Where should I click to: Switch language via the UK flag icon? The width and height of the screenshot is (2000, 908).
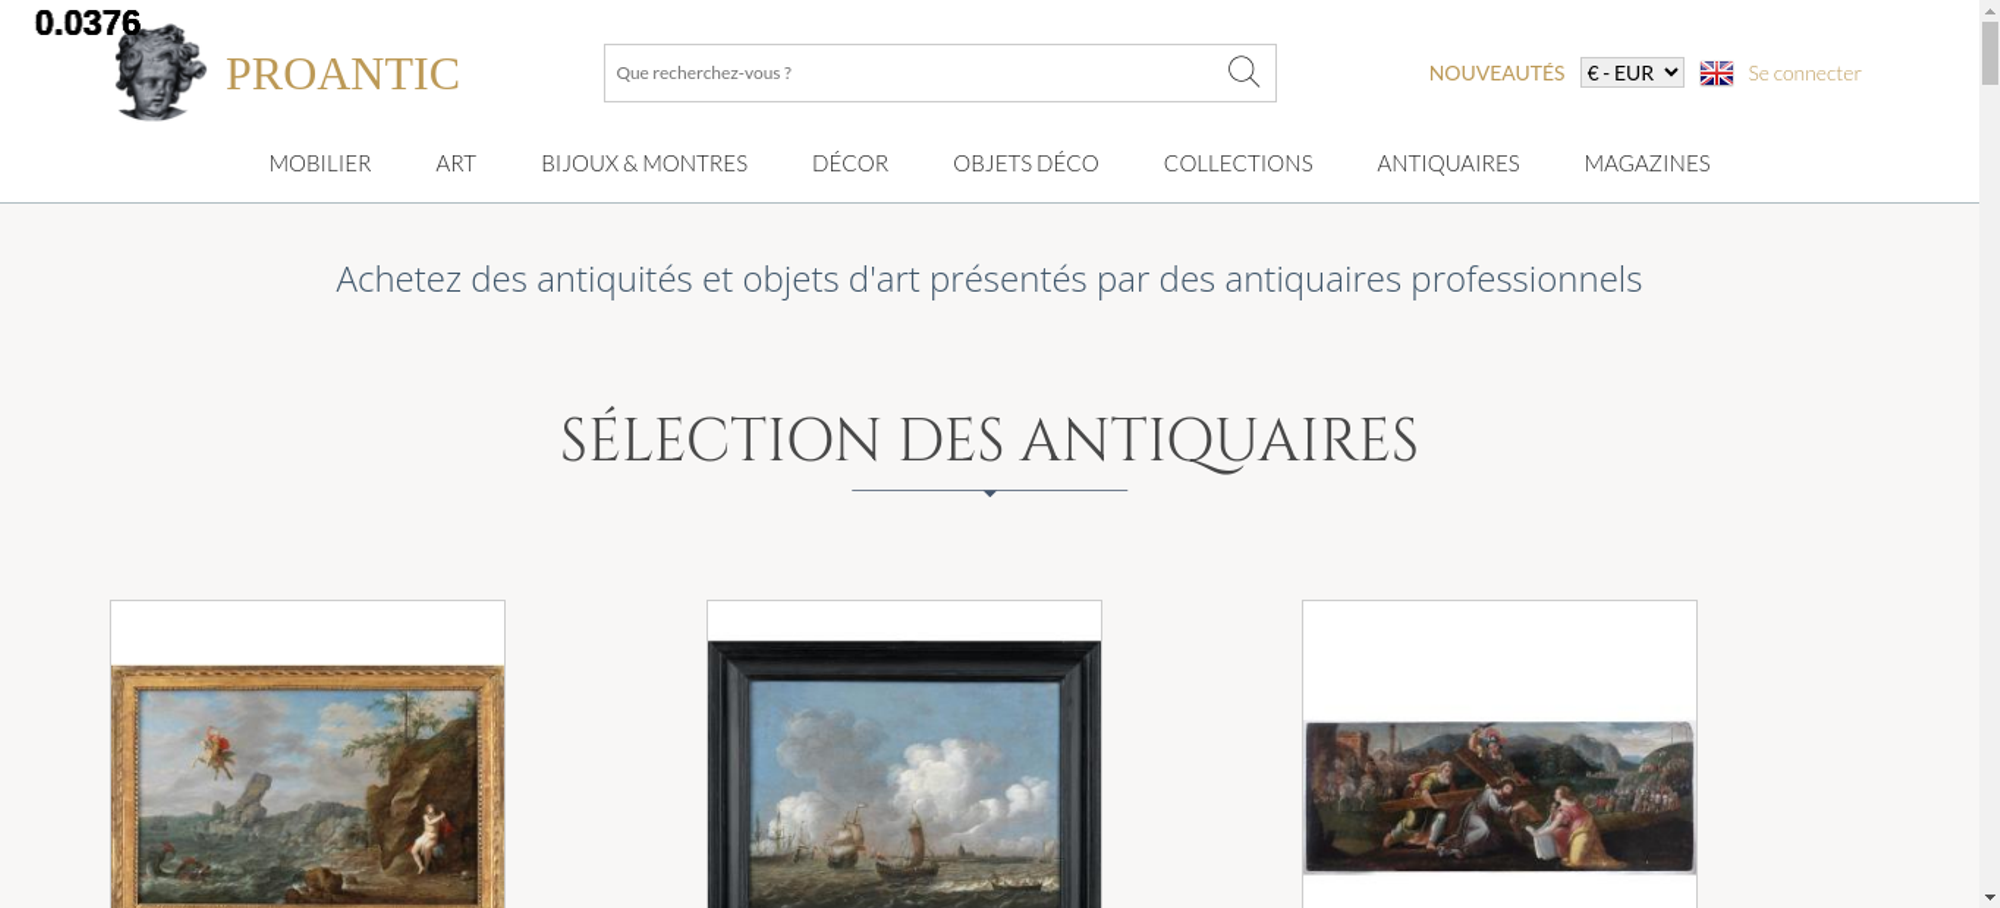point(1716,73)
